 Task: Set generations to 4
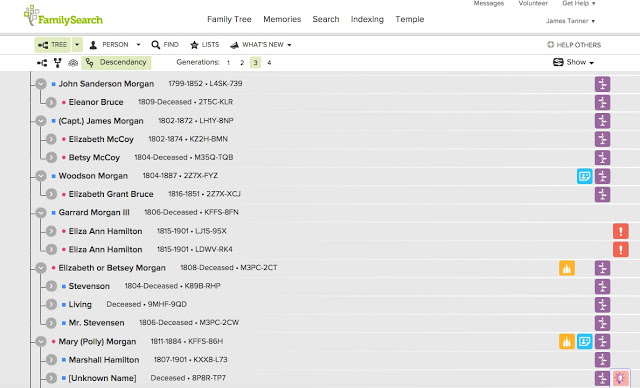tap(269, 63)
